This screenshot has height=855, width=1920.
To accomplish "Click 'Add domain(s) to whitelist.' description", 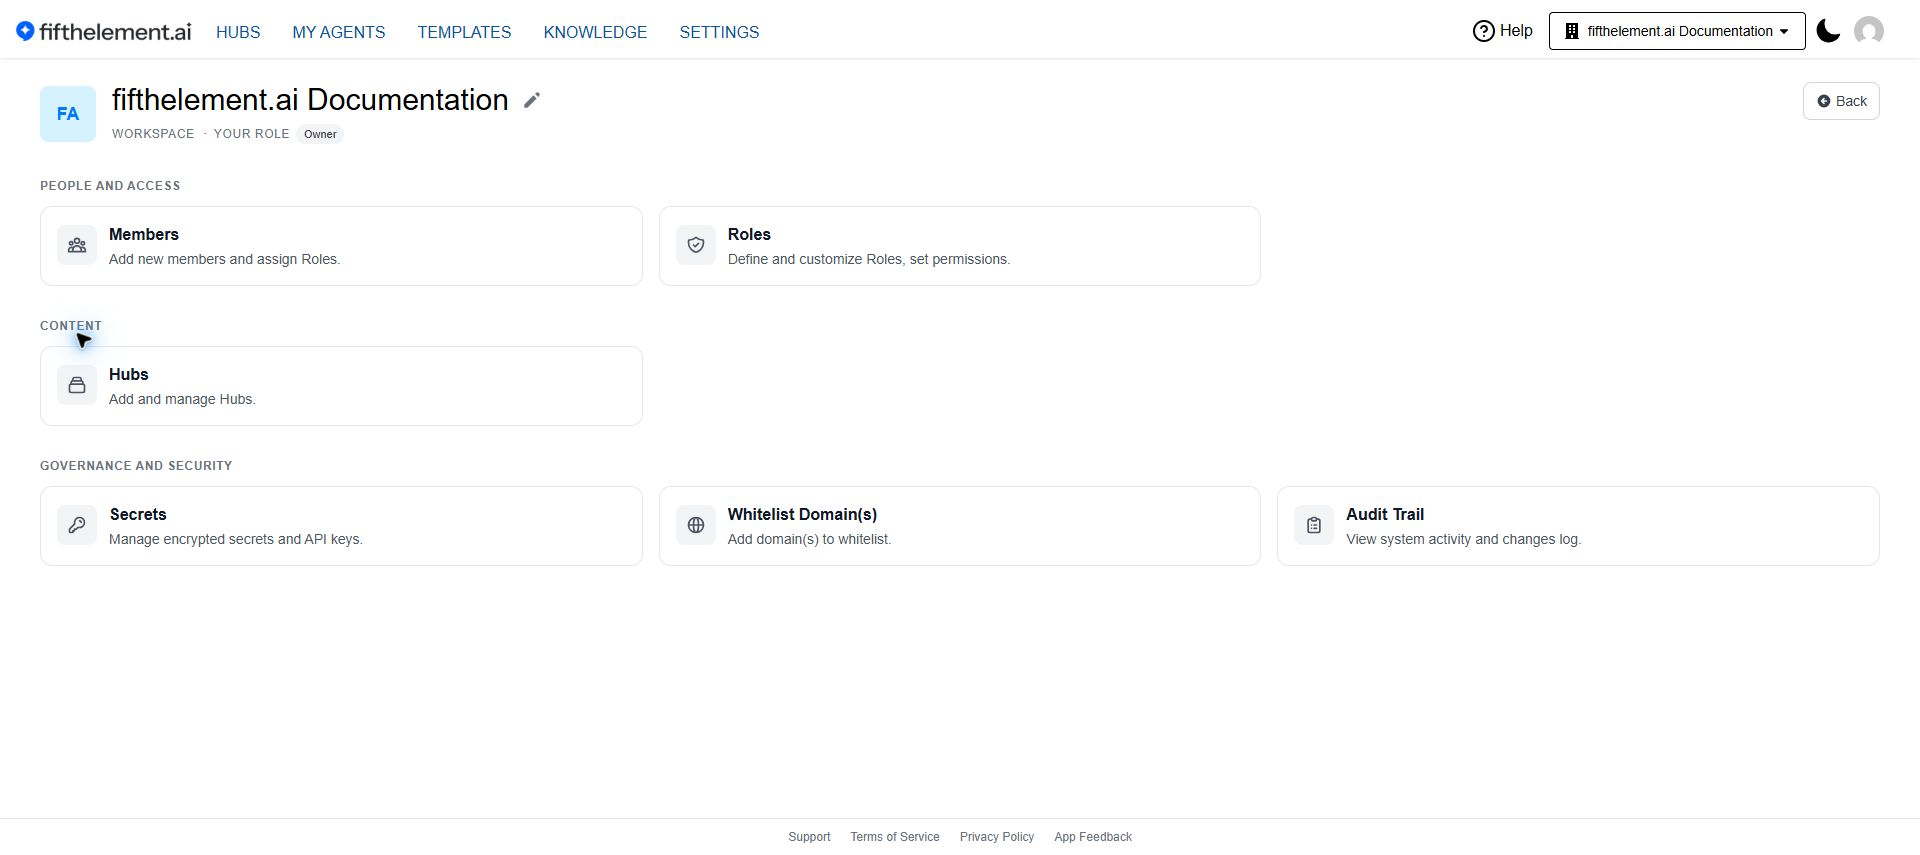I will coord(809,539).
